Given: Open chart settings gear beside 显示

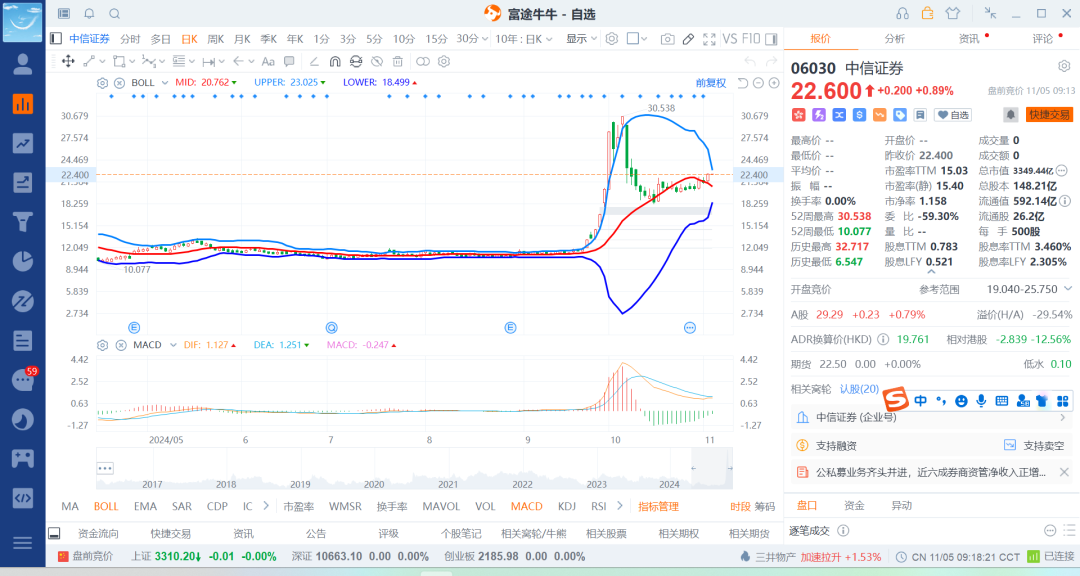Looking at the screenshot, I should pos(612,39).
